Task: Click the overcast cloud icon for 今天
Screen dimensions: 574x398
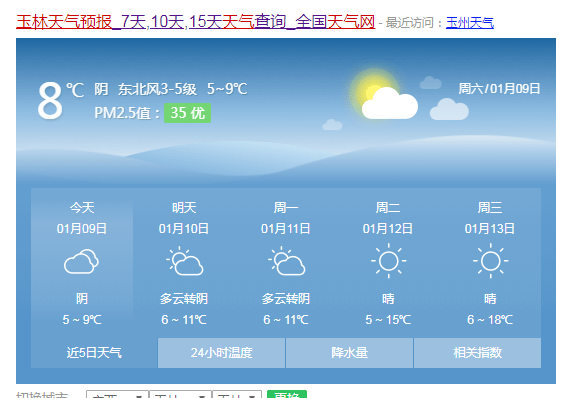Action: pyautogui.click(x=81, y=261)
